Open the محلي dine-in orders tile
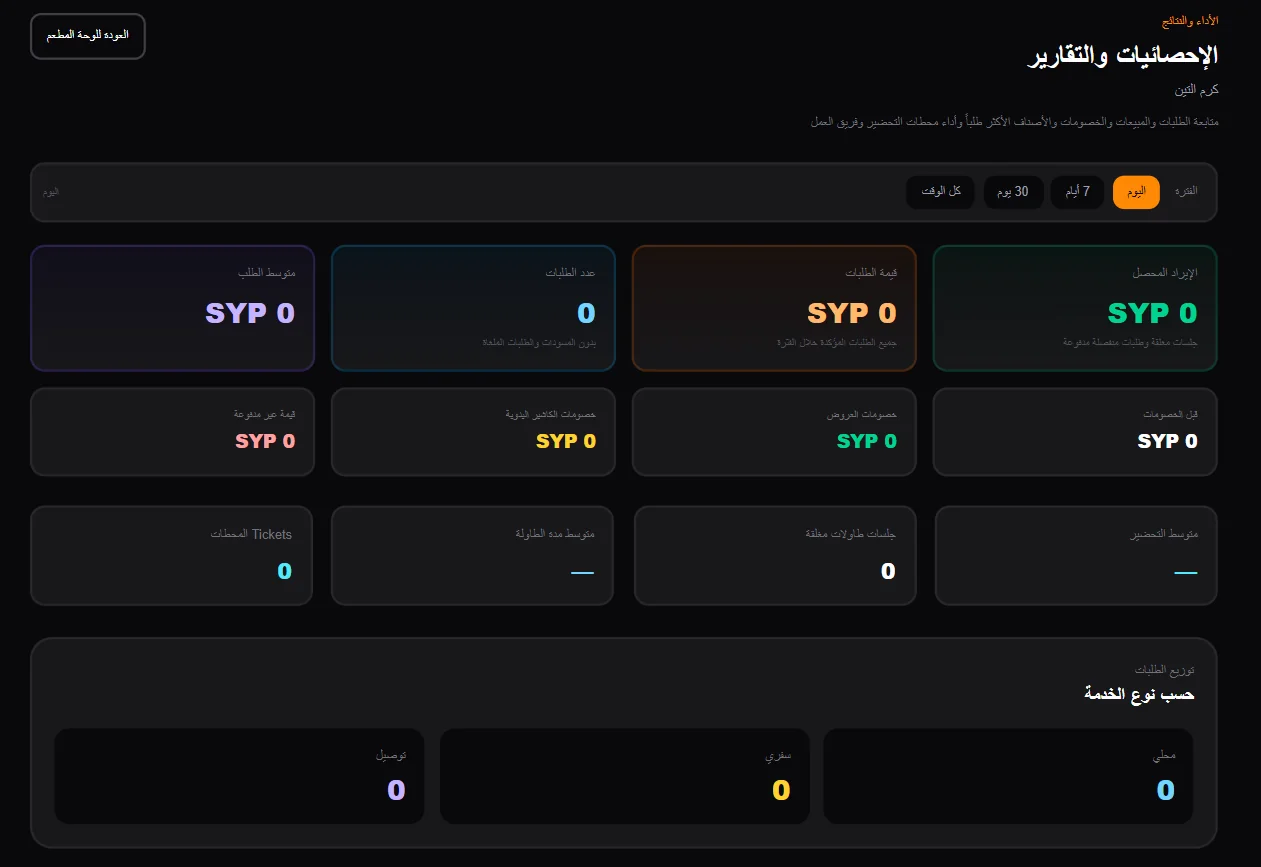Screen dimensions: 1261x867 tap(1008, 776)
